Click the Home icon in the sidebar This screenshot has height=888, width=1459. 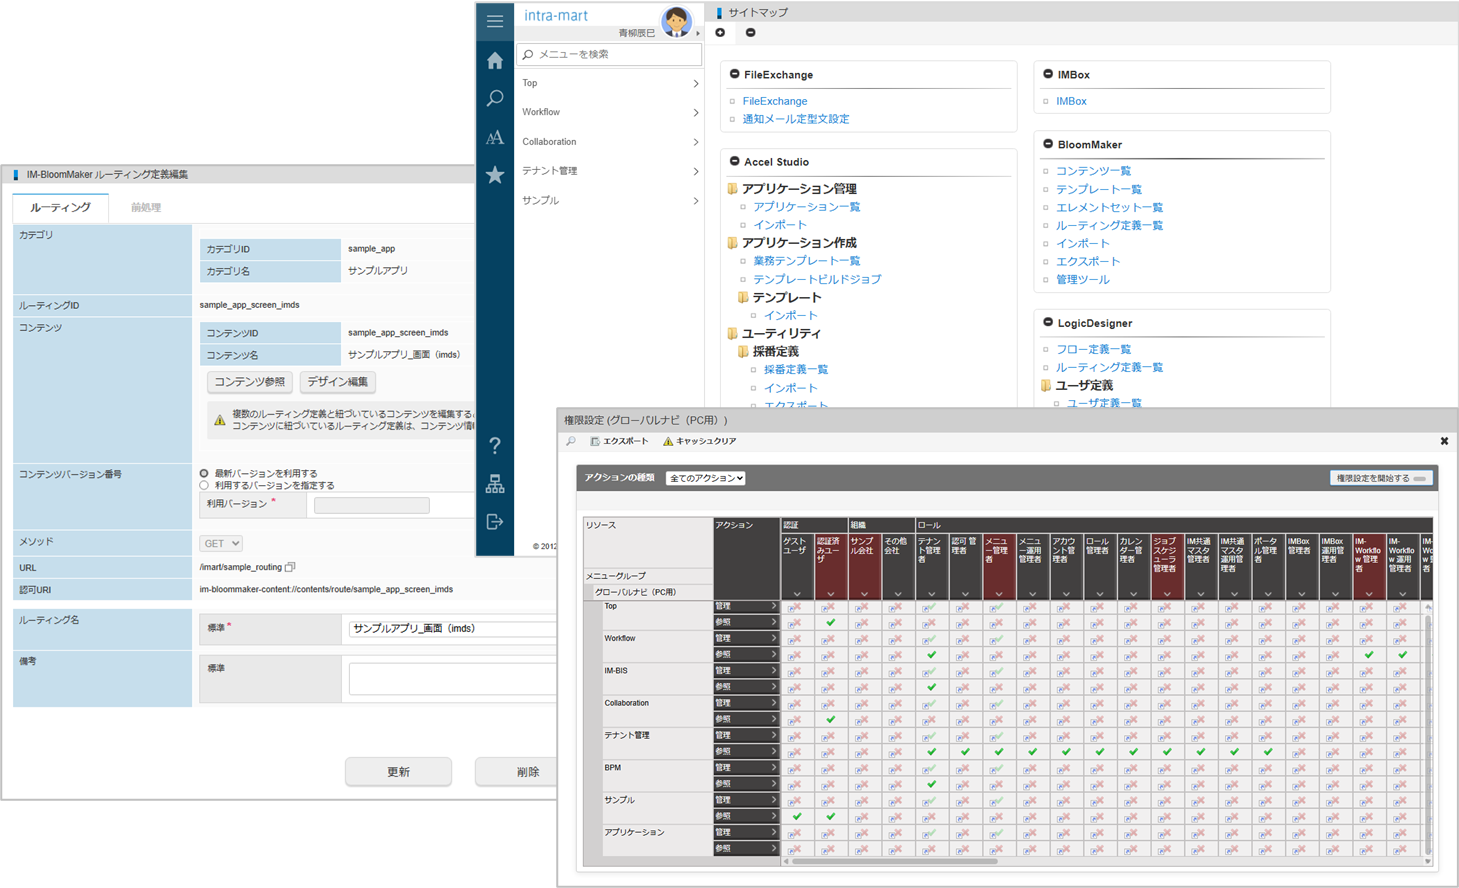tap(495, 61)
